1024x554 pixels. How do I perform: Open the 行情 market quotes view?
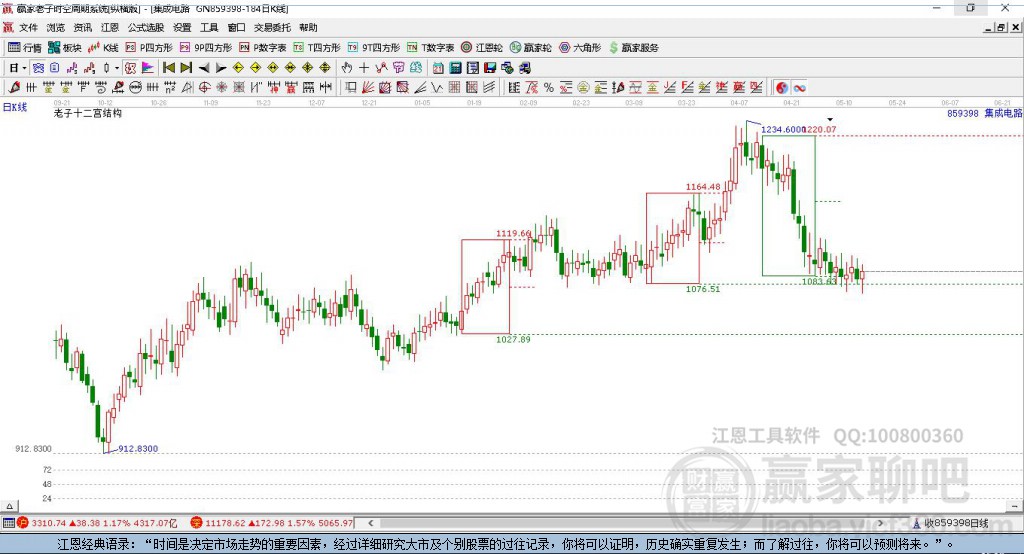(x=24, y=48)
